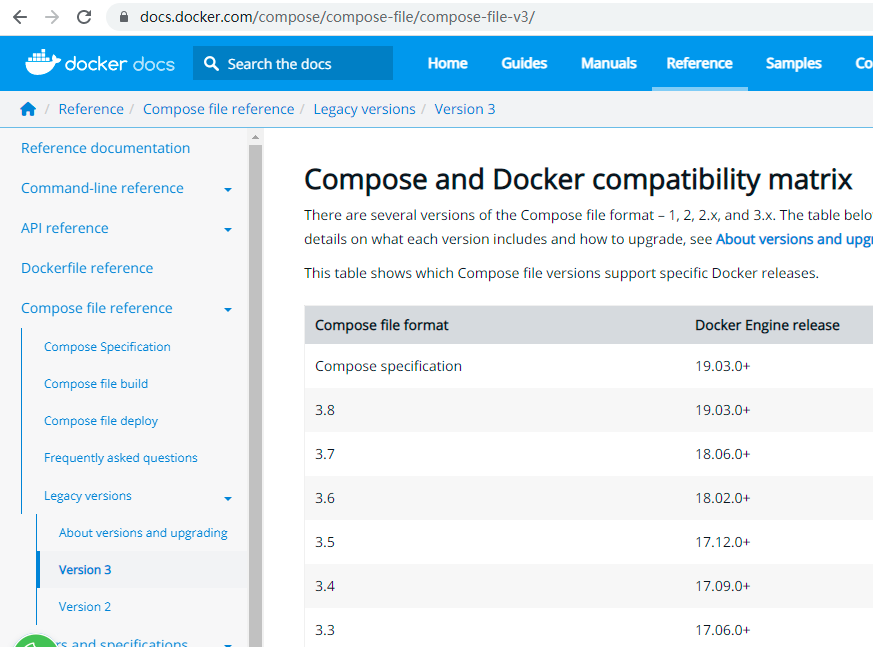This screenshot has width=873, height=647.
Task: Click the 3.5 format cell
Action: (325, 542)
